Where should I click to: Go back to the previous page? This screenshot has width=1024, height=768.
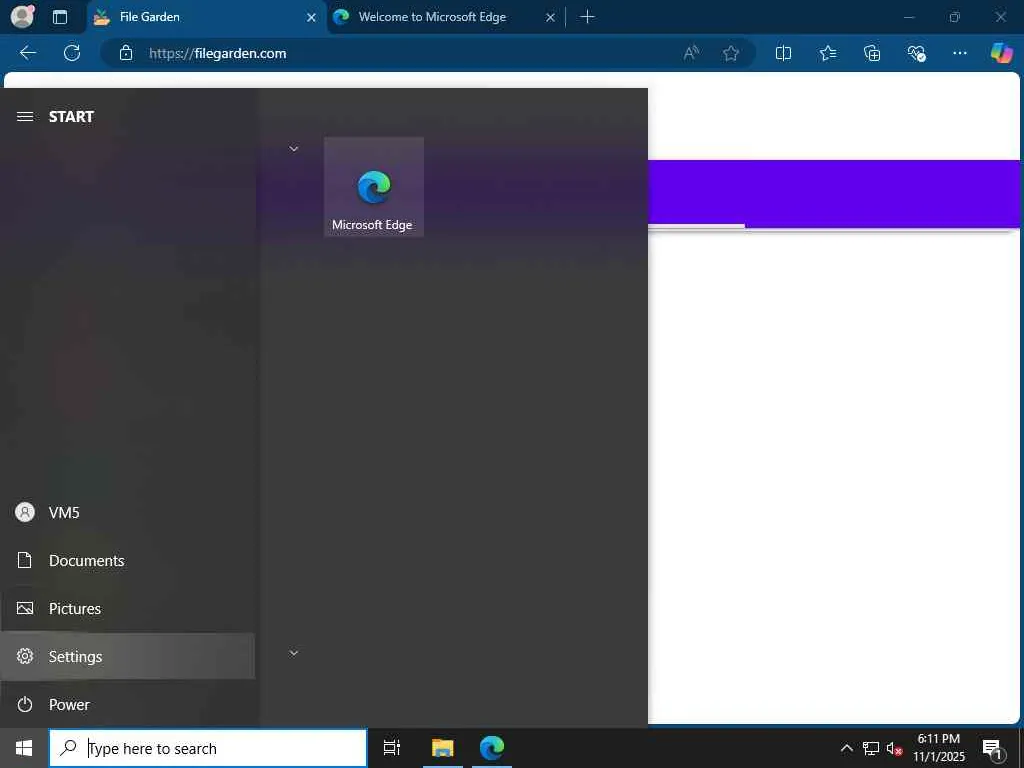28,53
